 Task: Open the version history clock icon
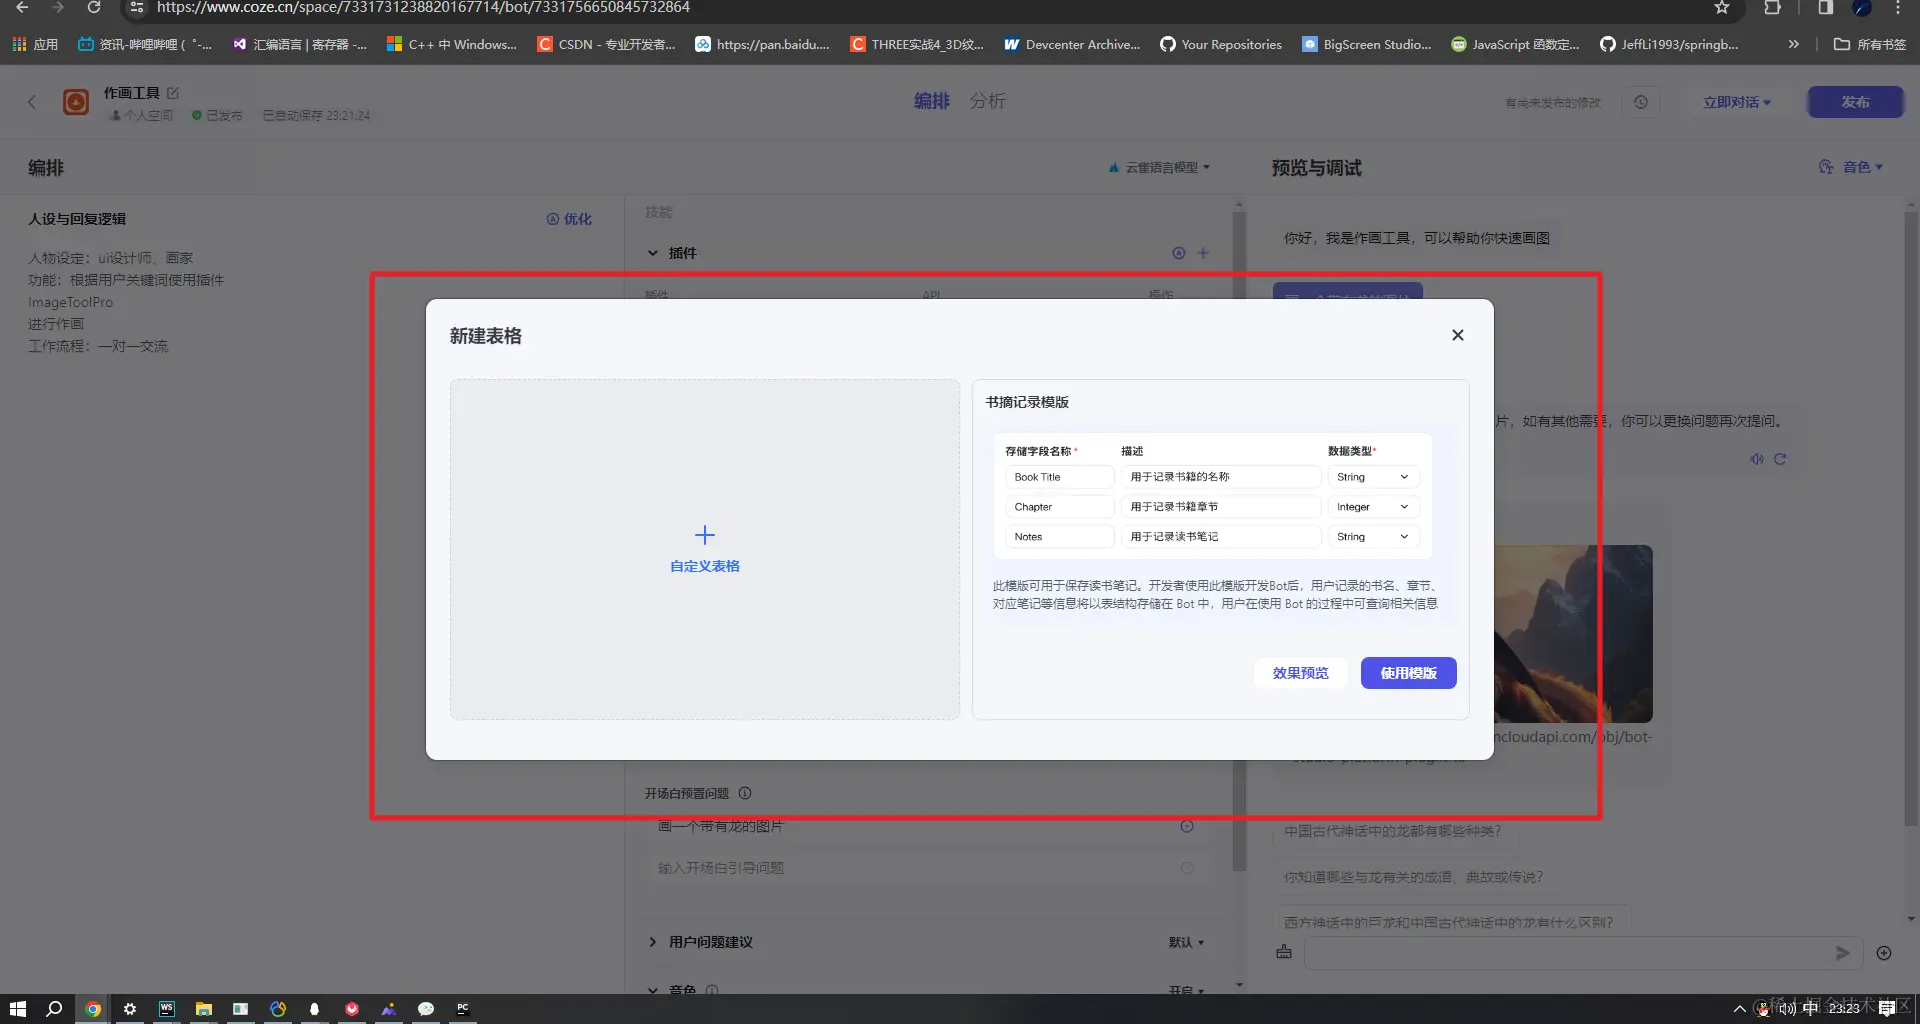tap(1641, 102)
